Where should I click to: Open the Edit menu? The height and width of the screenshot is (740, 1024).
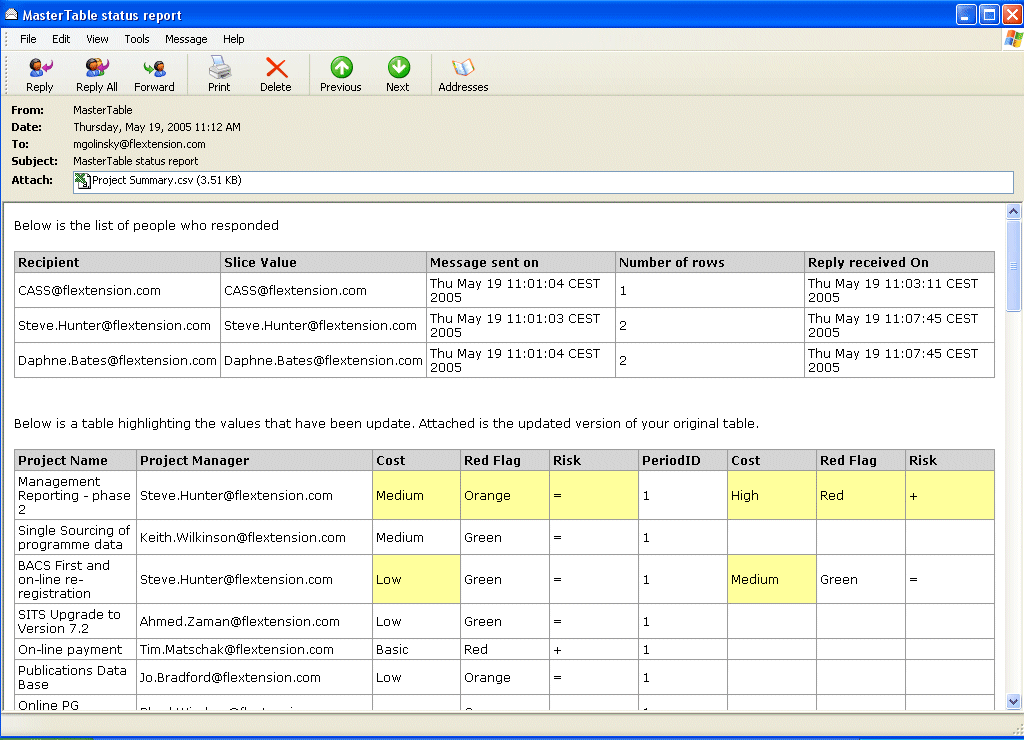click(61, 39)
